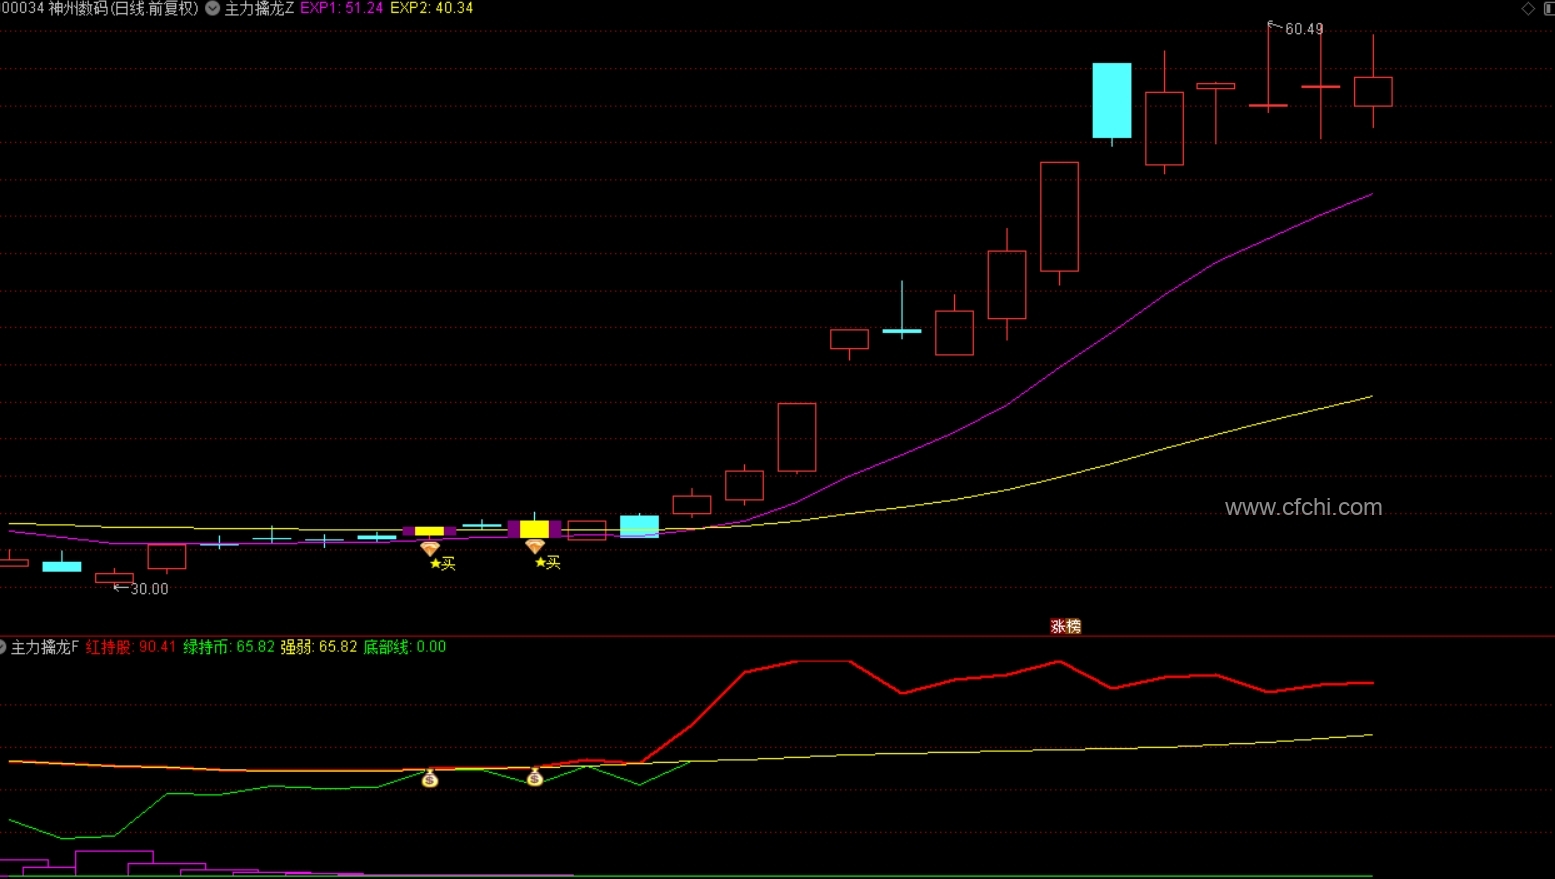Click the 60.49 high price label
Viewport: 1555px width, 879px height.
(x=1304, y=29)
